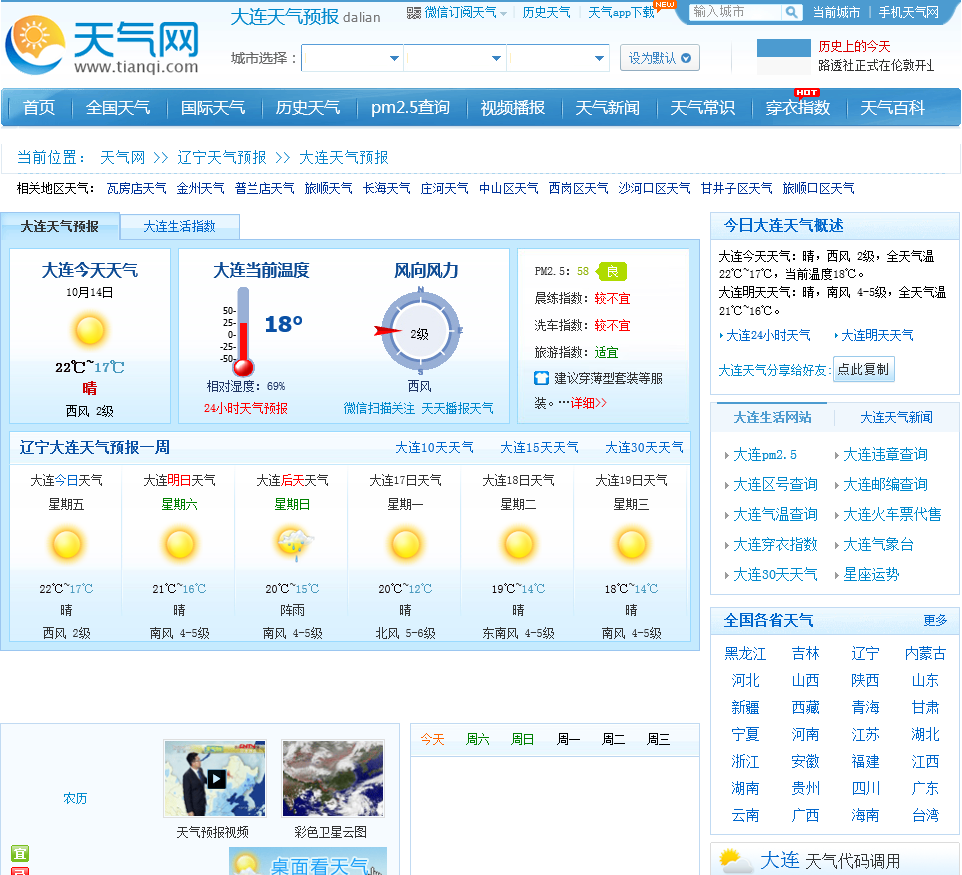Image resolution: width=962 pixels, height=875 pixels.
Task: Click the WeChat QR code icon
Action: click(414, 12)
